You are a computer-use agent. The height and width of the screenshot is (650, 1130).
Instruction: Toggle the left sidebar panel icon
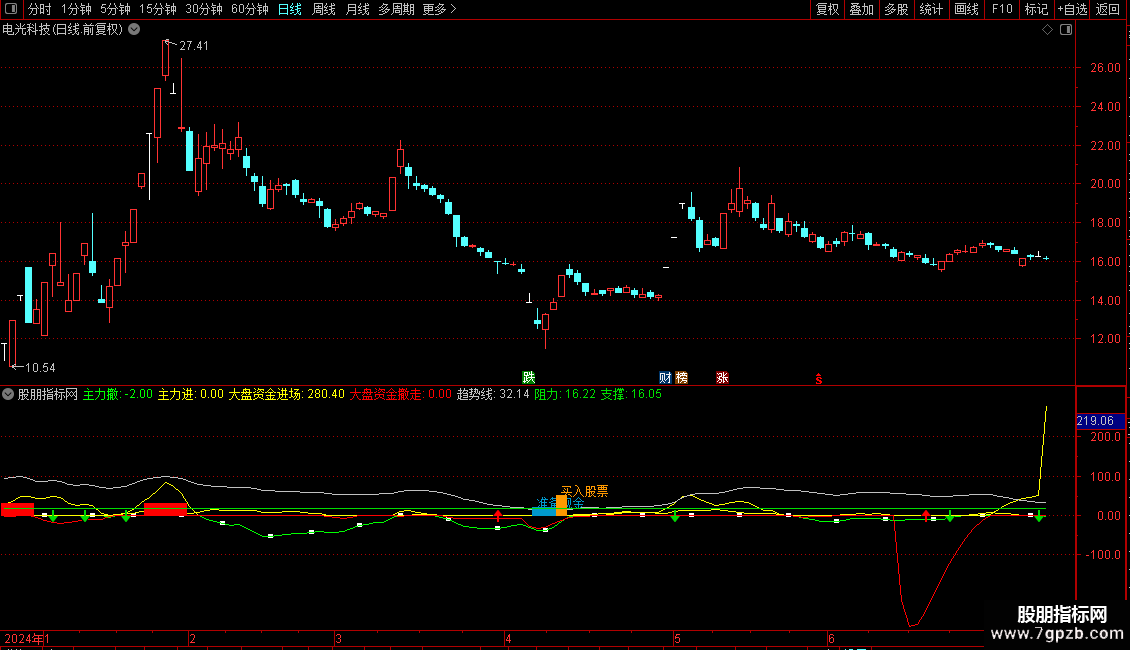(x=11, y=9)
